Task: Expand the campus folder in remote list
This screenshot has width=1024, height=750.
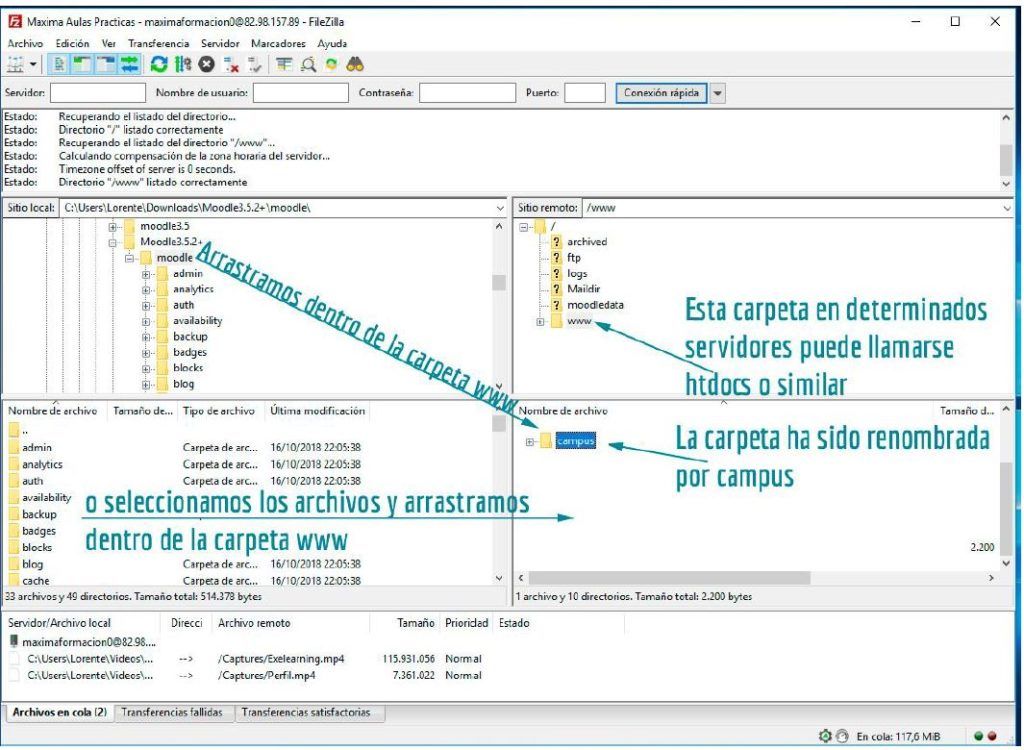Action: pyautogui.click(x=530, y=442)
